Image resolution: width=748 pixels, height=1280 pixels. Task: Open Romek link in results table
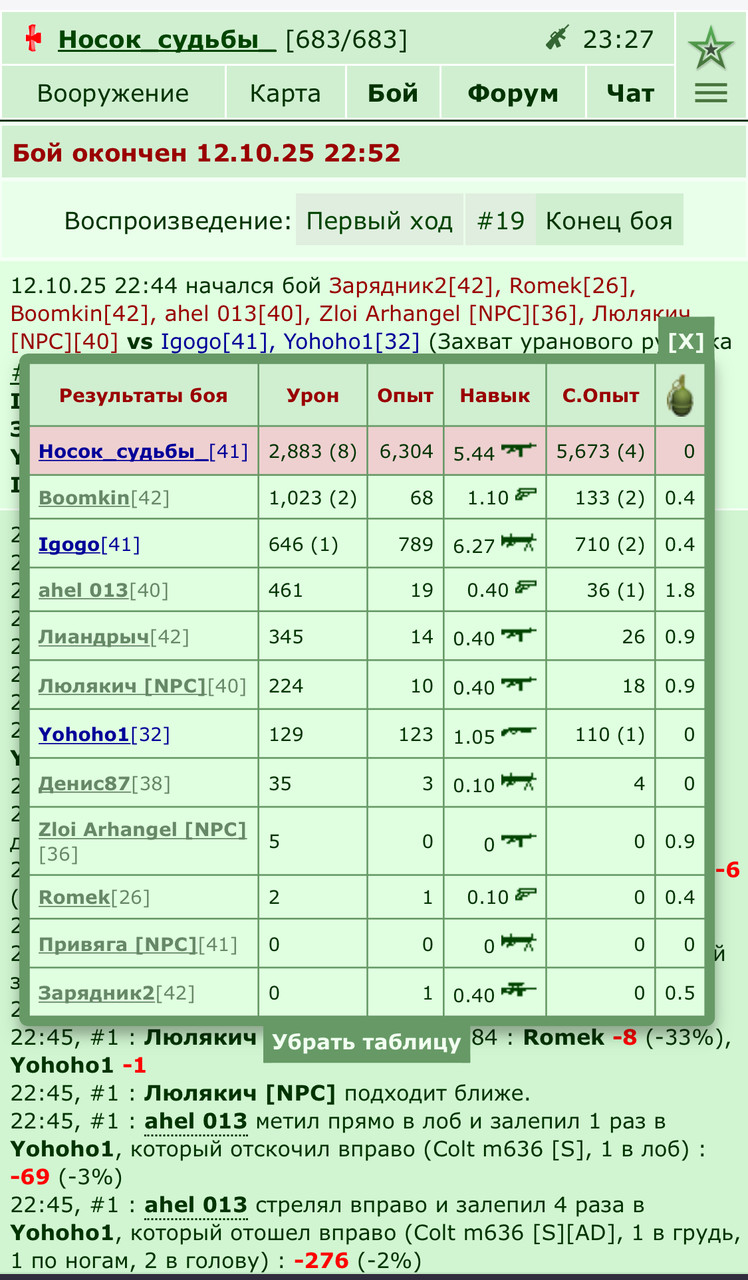pyautogui.click(x=74, y=897)
